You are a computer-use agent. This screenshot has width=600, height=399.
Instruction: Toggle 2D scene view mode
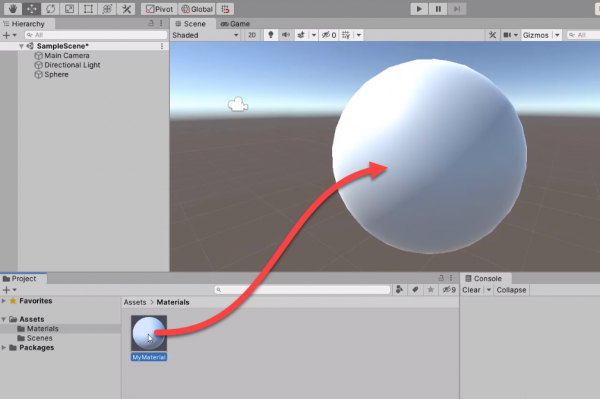[x=252, y=35]
